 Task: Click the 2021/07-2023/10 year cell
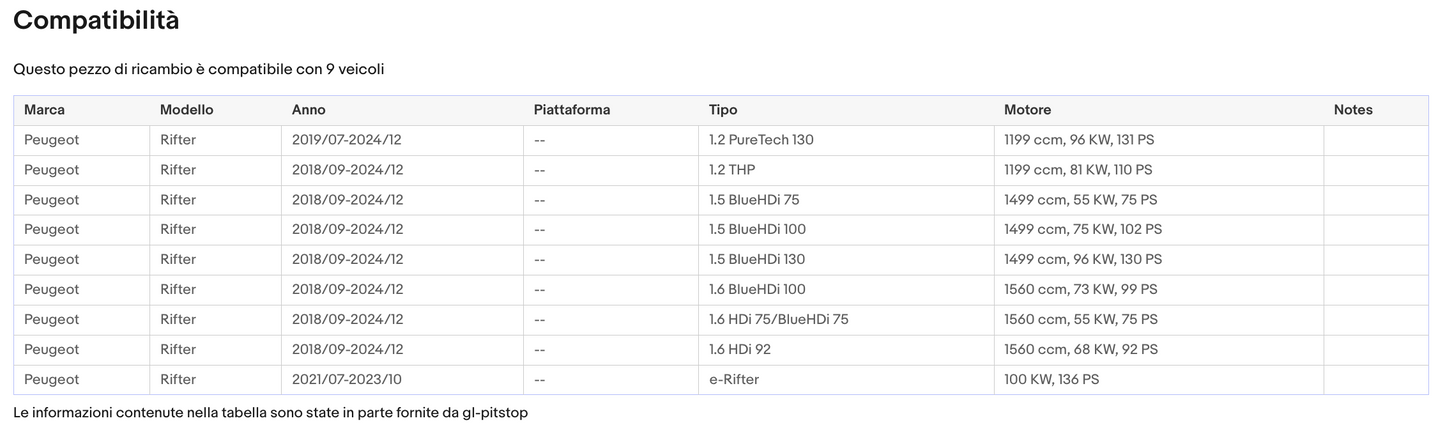click(x=347, y=379)
